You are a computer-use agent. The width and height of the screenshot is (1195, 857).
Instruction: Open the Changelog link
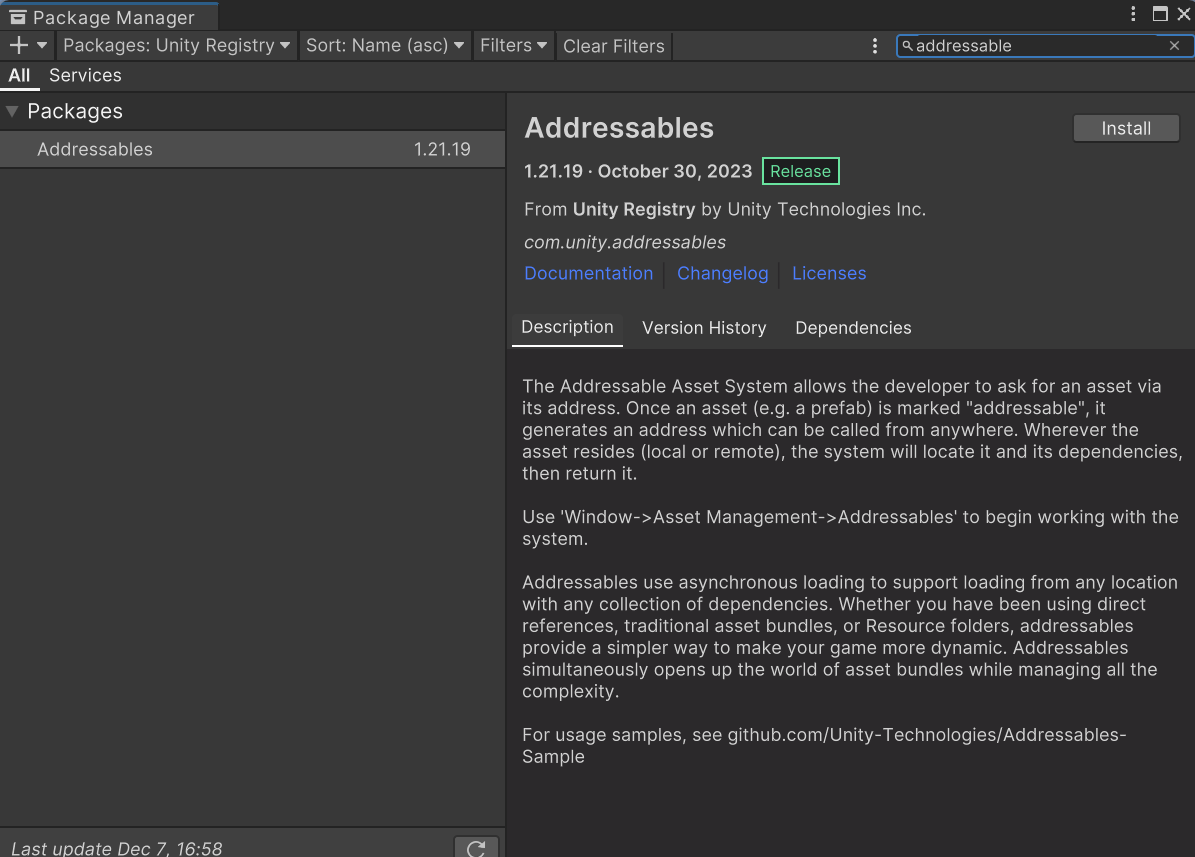tap(722, 274)
